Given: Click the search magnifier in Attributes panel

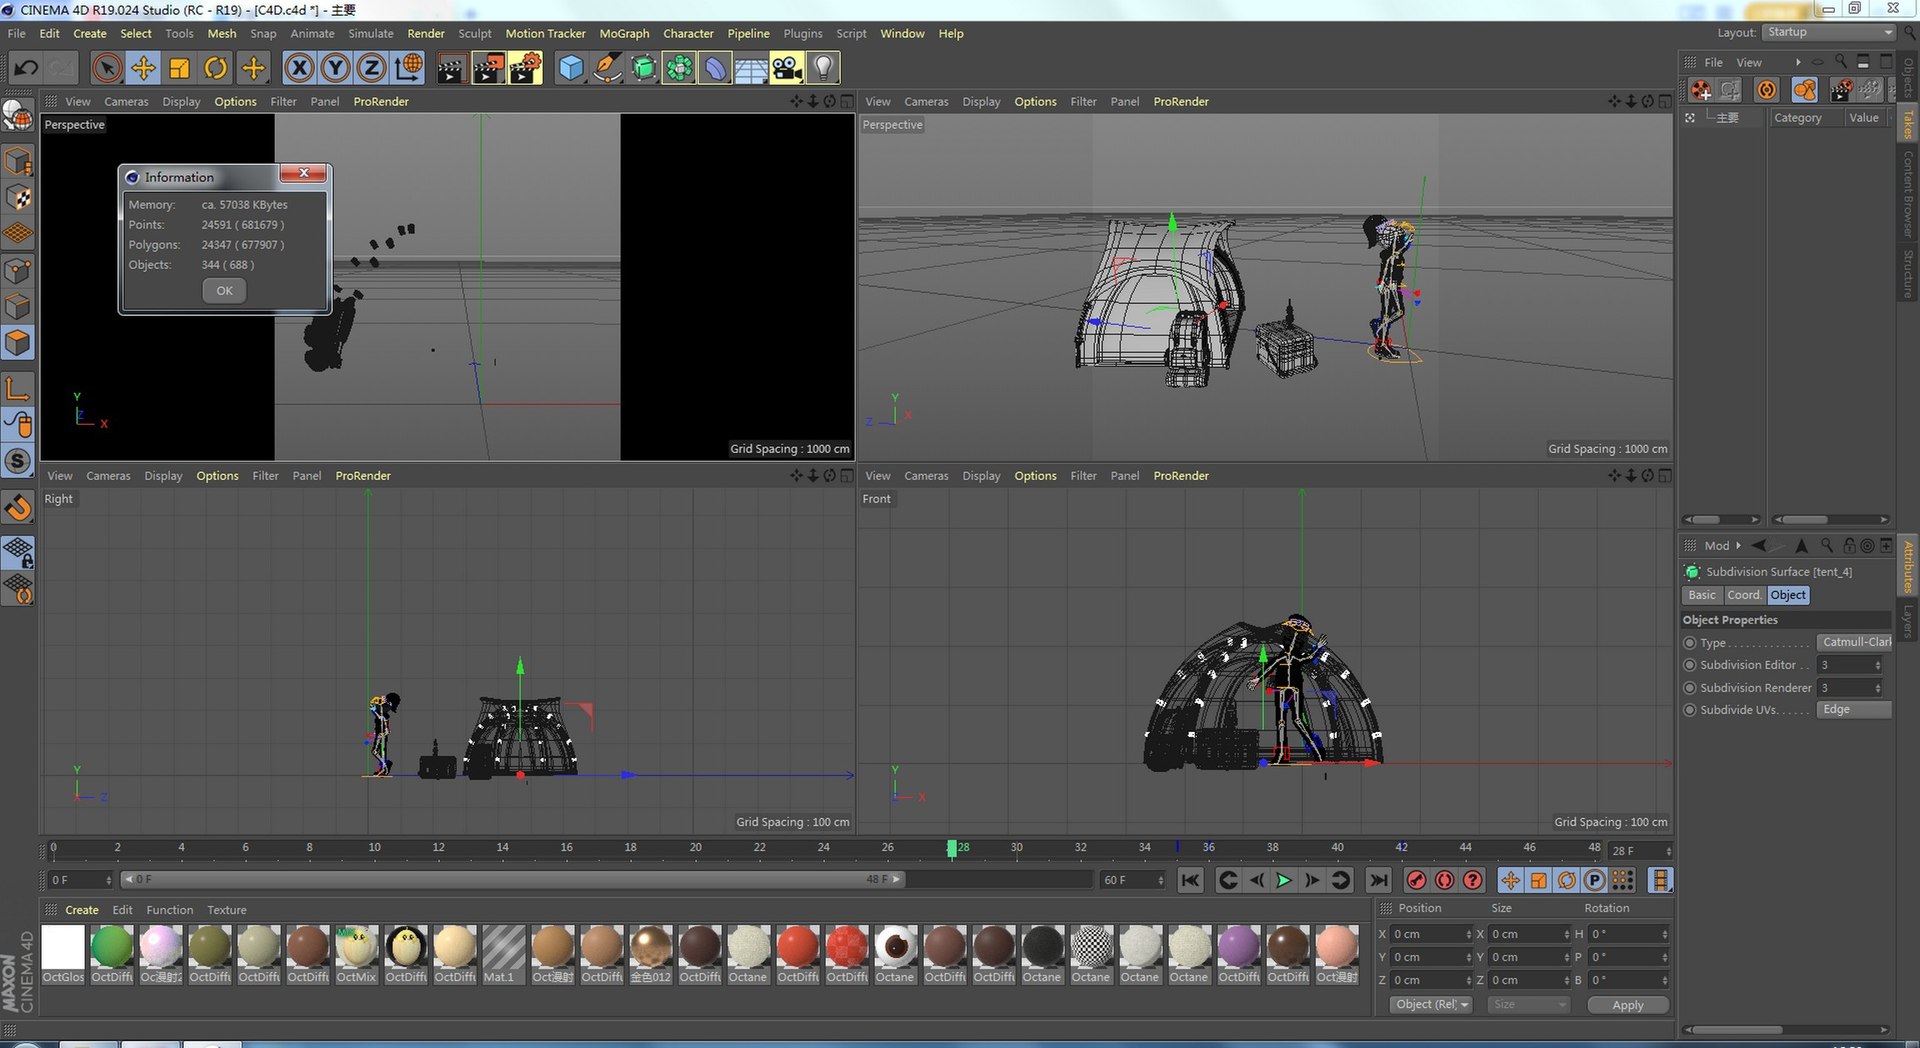Looking at the screenshot, I should tap(1827, 545).
